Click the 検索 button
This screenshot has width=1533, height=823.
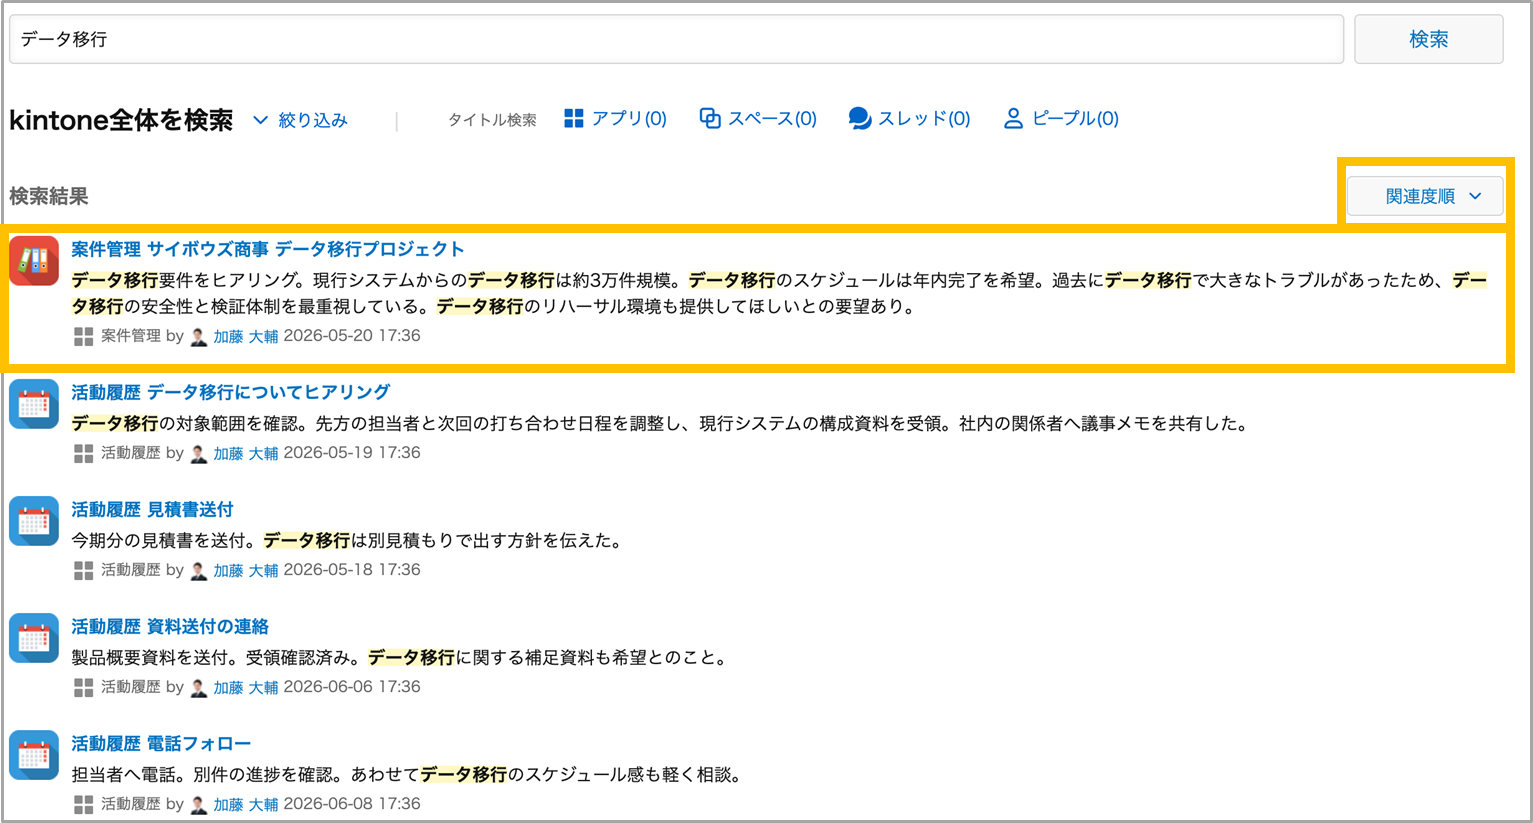coord(1429,39)
